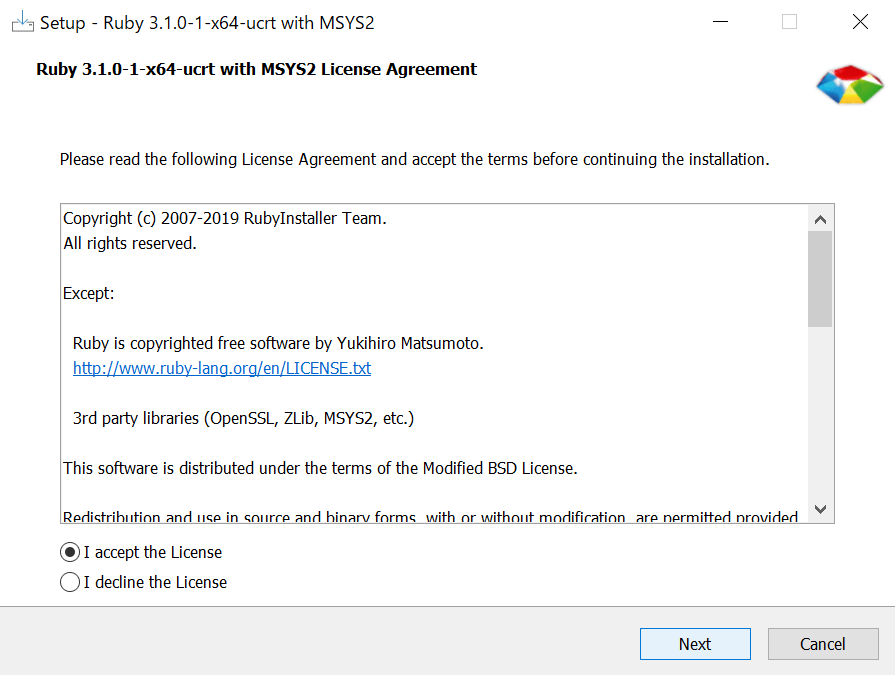Cancel the Ruby installation

click(x=822, y=644)
